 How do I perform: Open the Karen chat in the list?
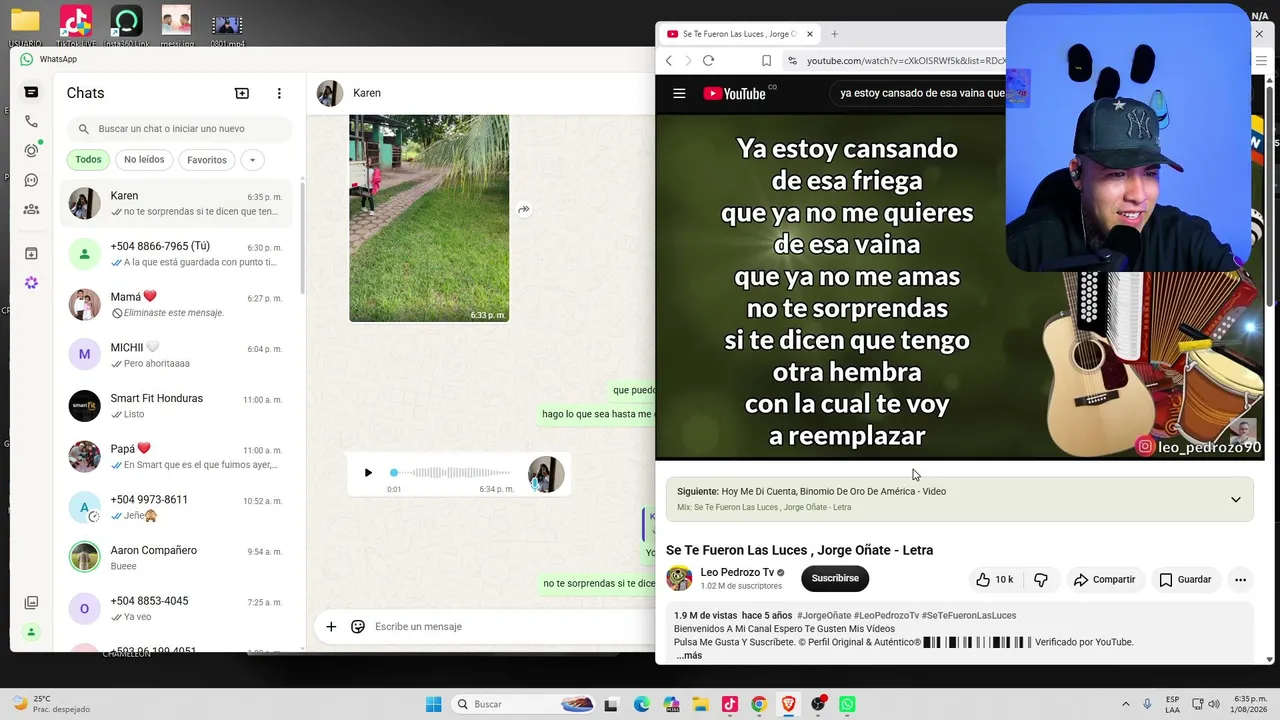coord(177,204)
